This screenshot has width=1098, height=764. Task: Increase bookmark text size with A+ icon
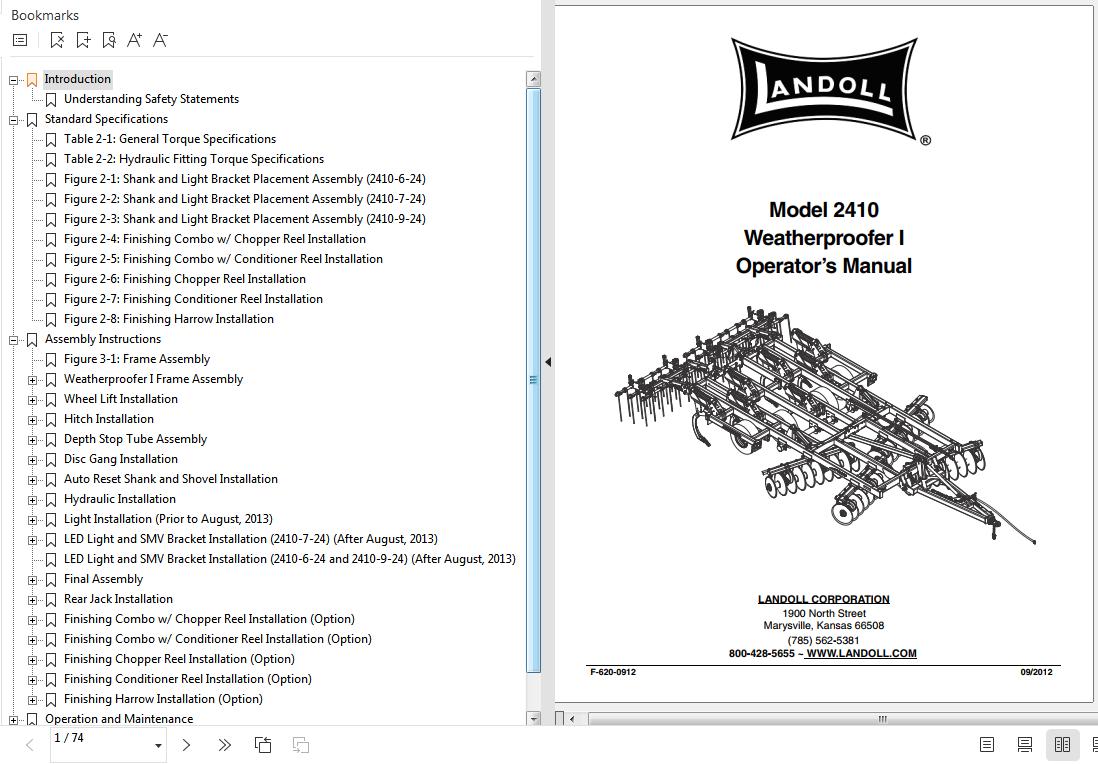pos(134,40)
